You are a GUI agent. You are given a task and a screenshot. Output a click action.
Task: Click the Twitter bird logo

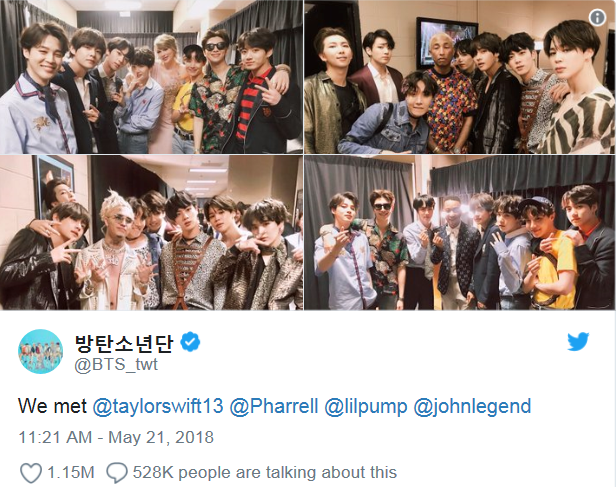(x=578, y=342)
